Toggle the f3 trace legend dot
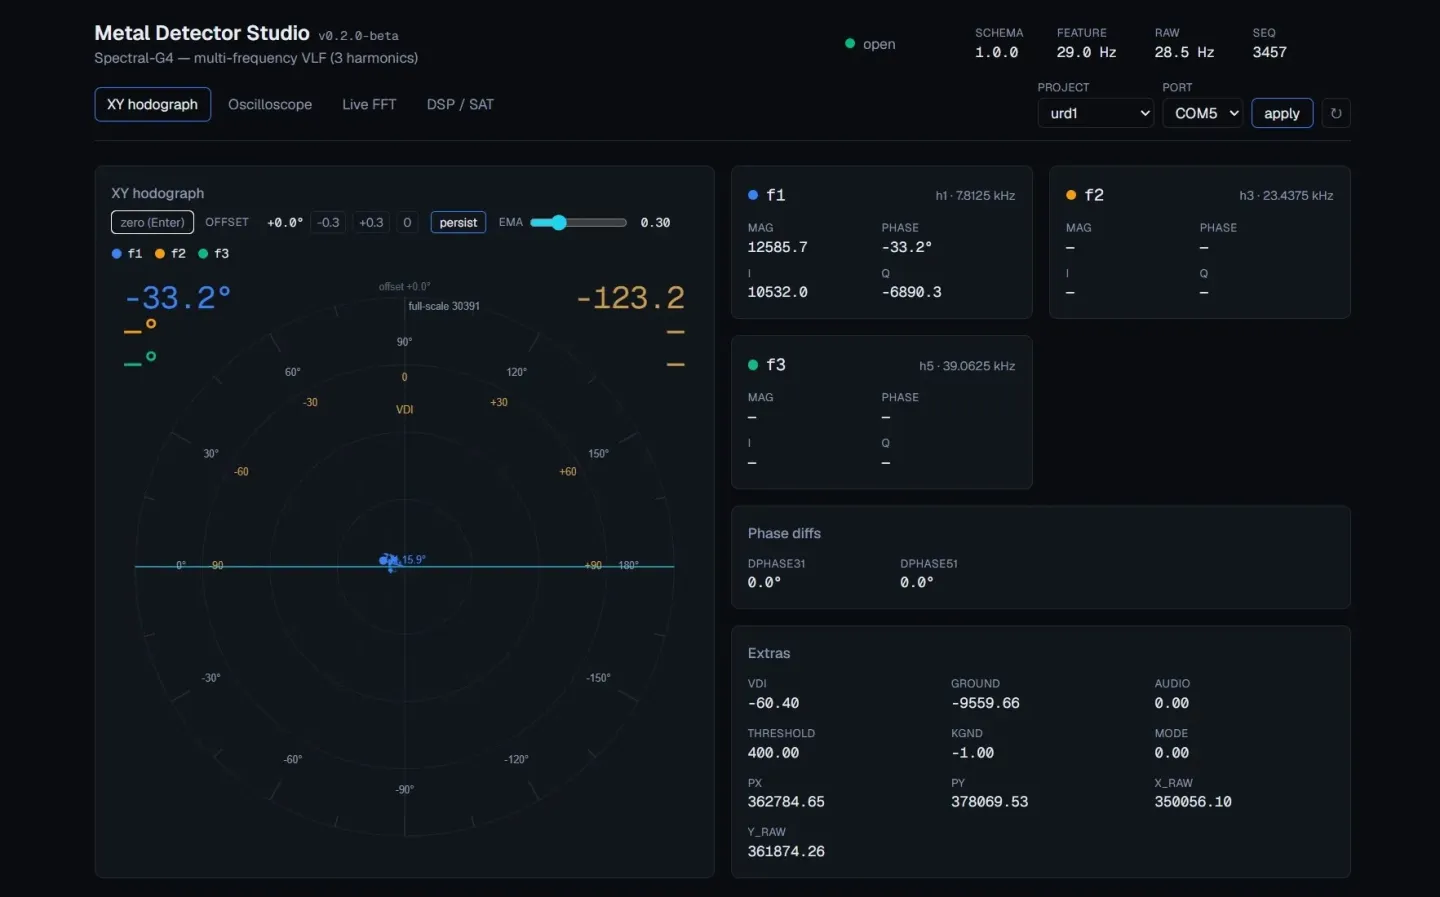The width and height of the screenshot is (1440, 897). pyautogui.click(x=203, y=254)
